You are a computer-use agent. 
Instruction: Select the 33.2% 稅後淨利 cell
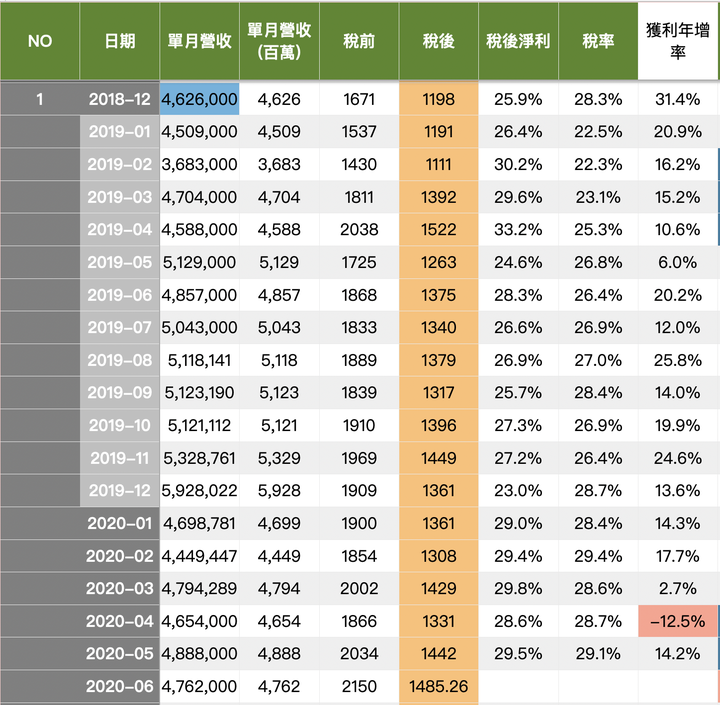pyautogui.click(x=518, y=229)
